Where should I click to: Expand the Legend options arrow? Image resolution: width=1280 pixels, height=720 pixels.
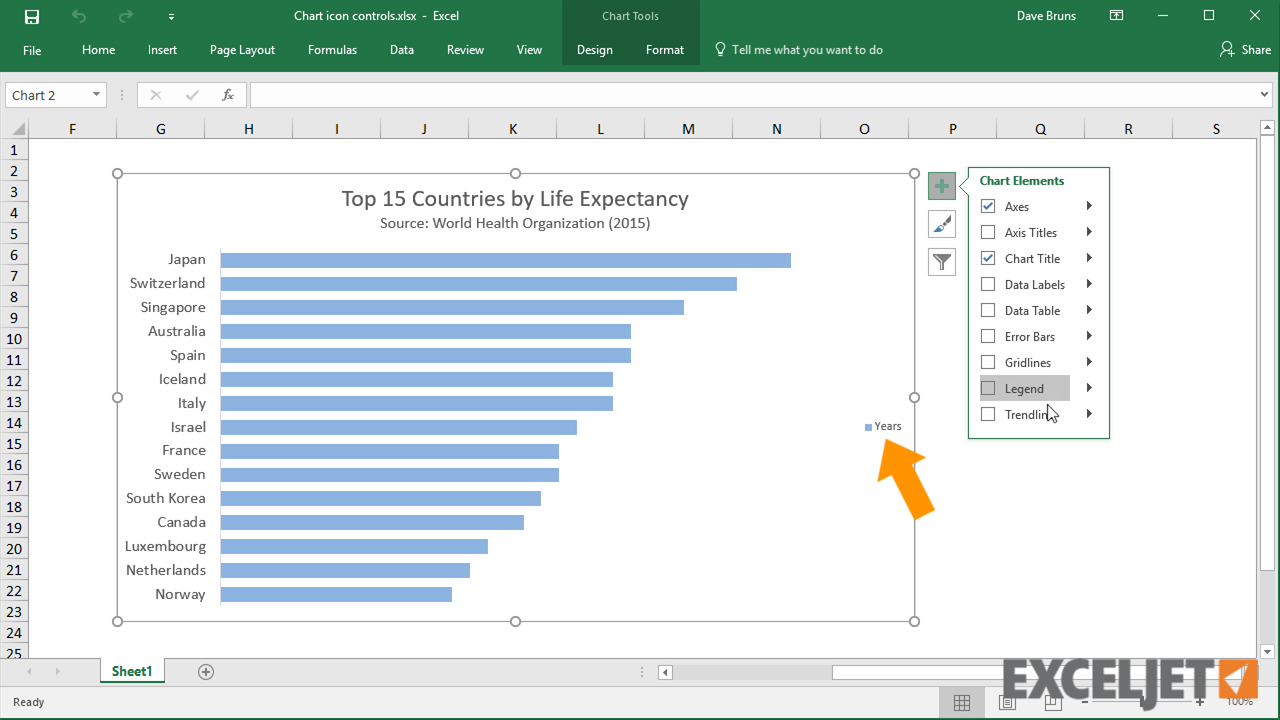coord(1088,388)
